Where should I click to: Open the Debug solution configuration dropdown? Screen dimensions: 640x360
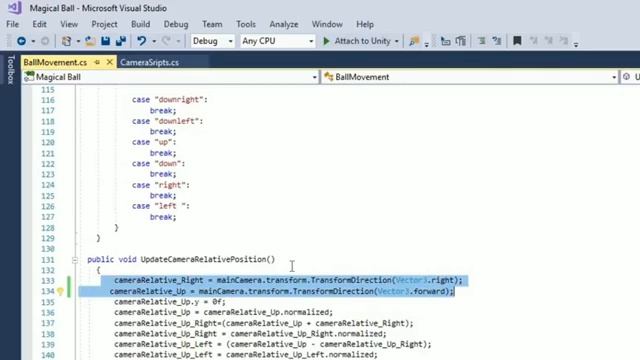pos(213,41)
